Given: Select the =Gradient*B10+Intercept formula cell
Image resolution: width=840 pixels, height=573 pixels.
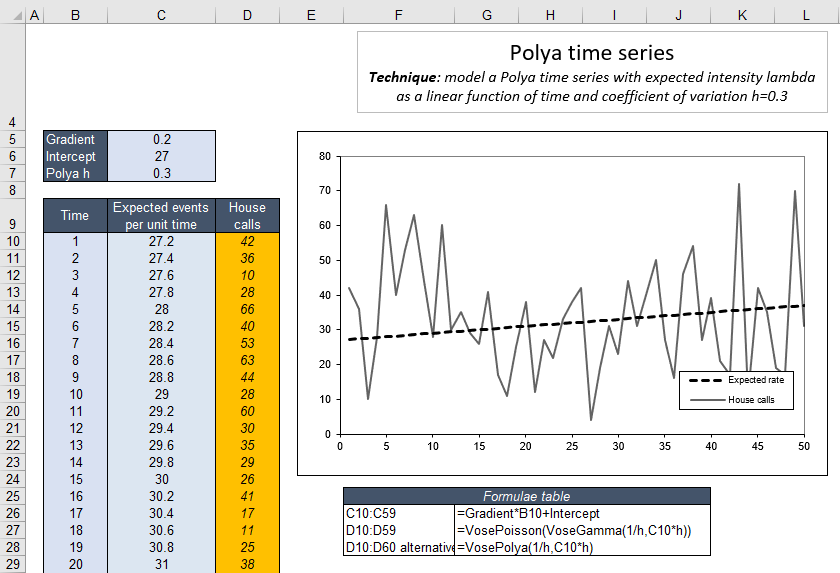Looking at the screenshot, I should 582,514.
